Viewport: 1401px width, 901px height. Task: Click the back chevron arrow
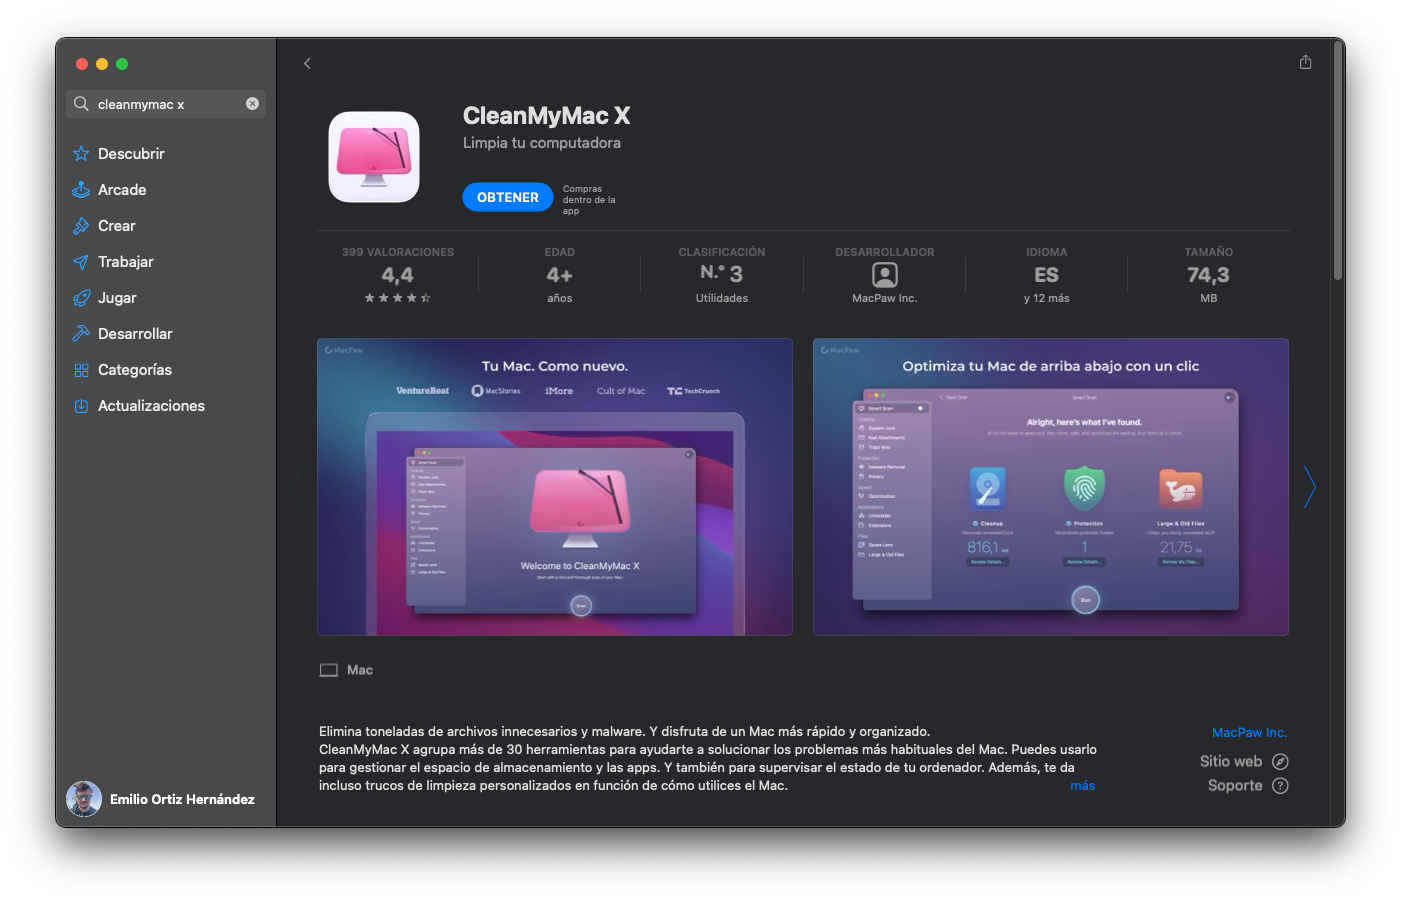(x=307, y=63)
